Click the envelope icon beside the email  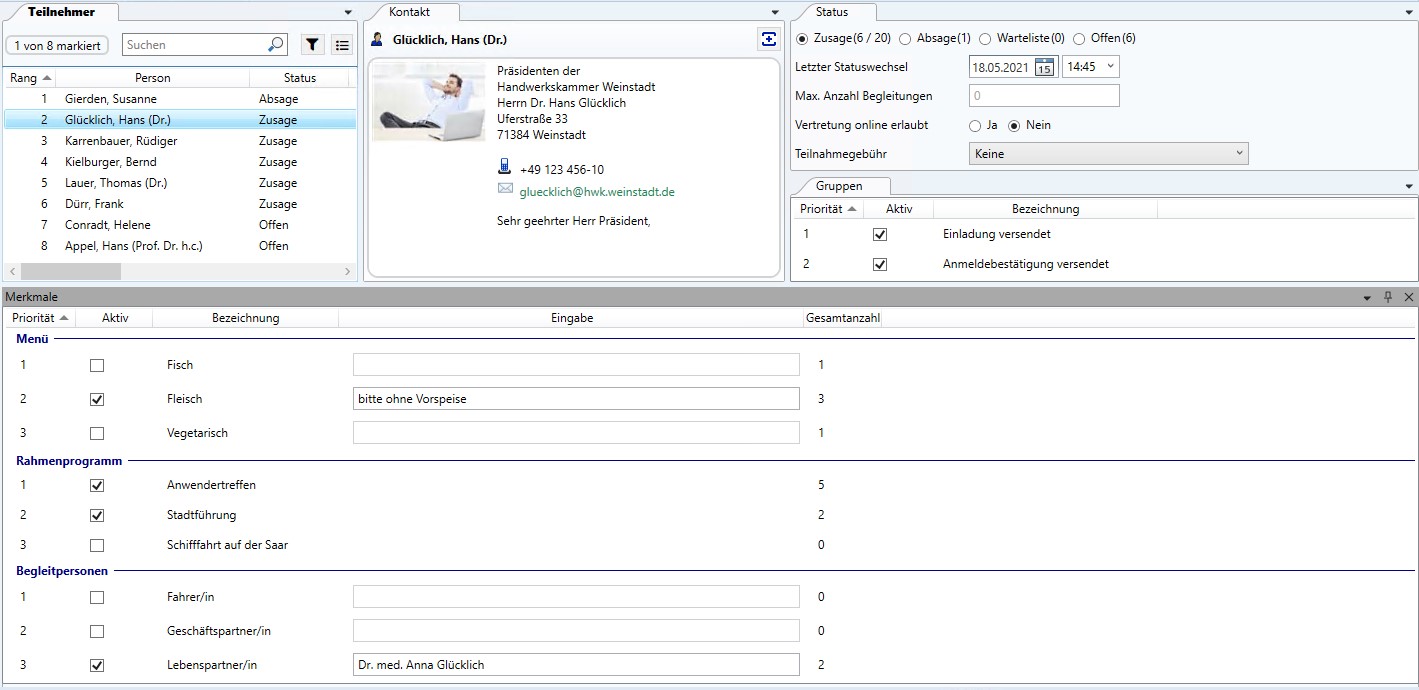point(504,190)
